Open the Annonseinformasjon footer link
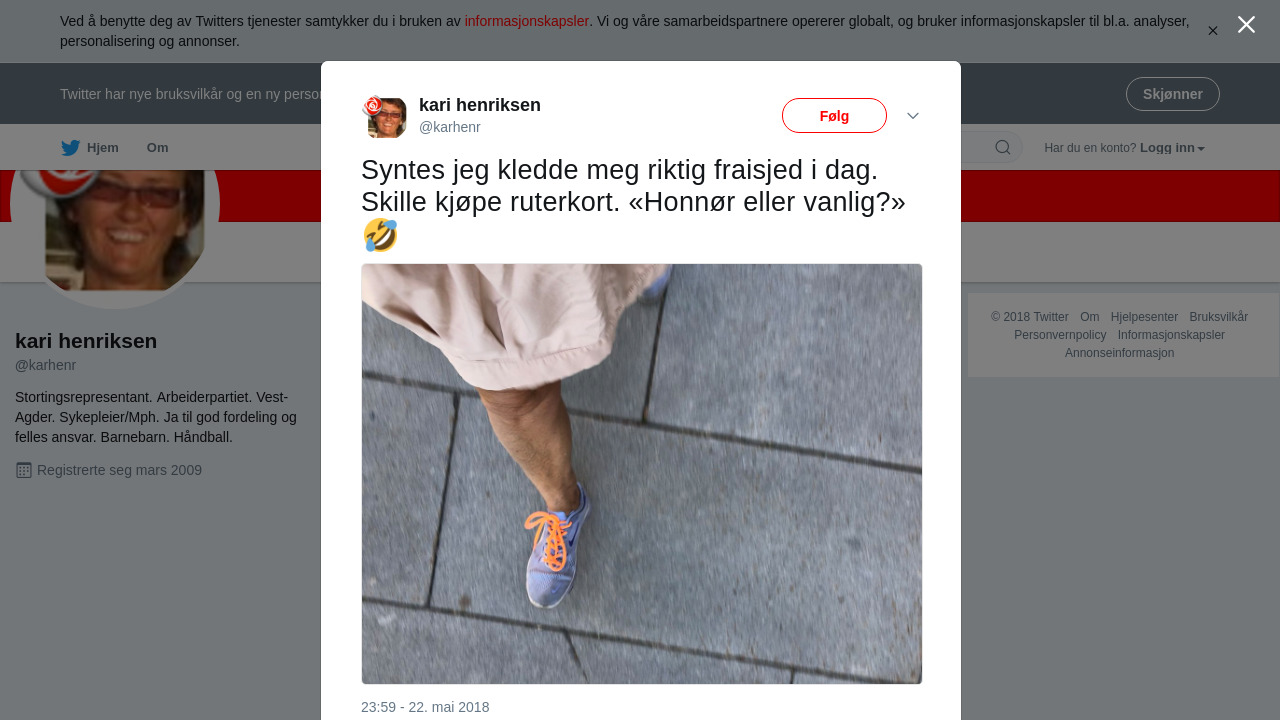Viewport: 1280px width, 720px height. click(1119, 353)
